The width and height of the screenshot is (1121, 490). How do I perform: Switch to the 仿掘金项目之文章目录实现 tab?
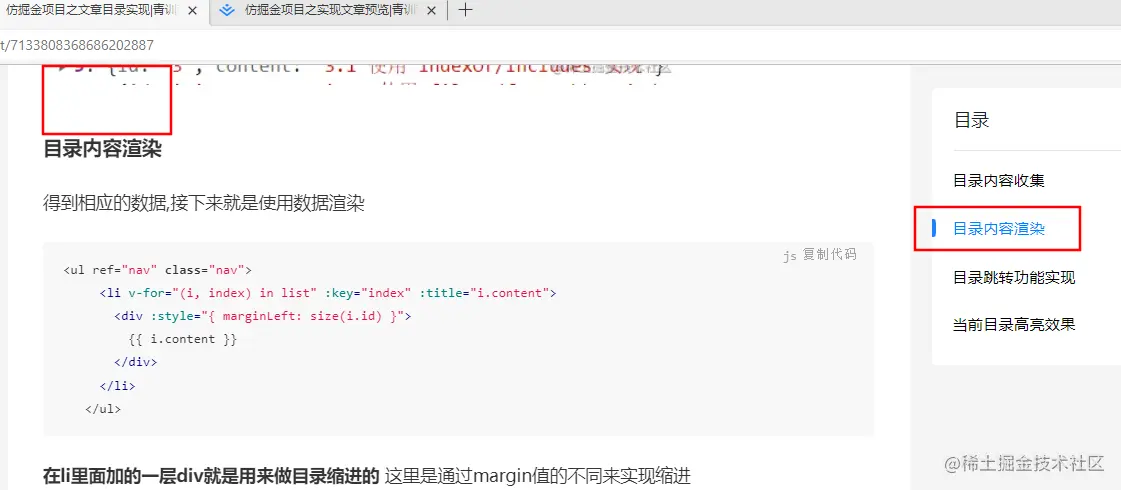(89, 10)
